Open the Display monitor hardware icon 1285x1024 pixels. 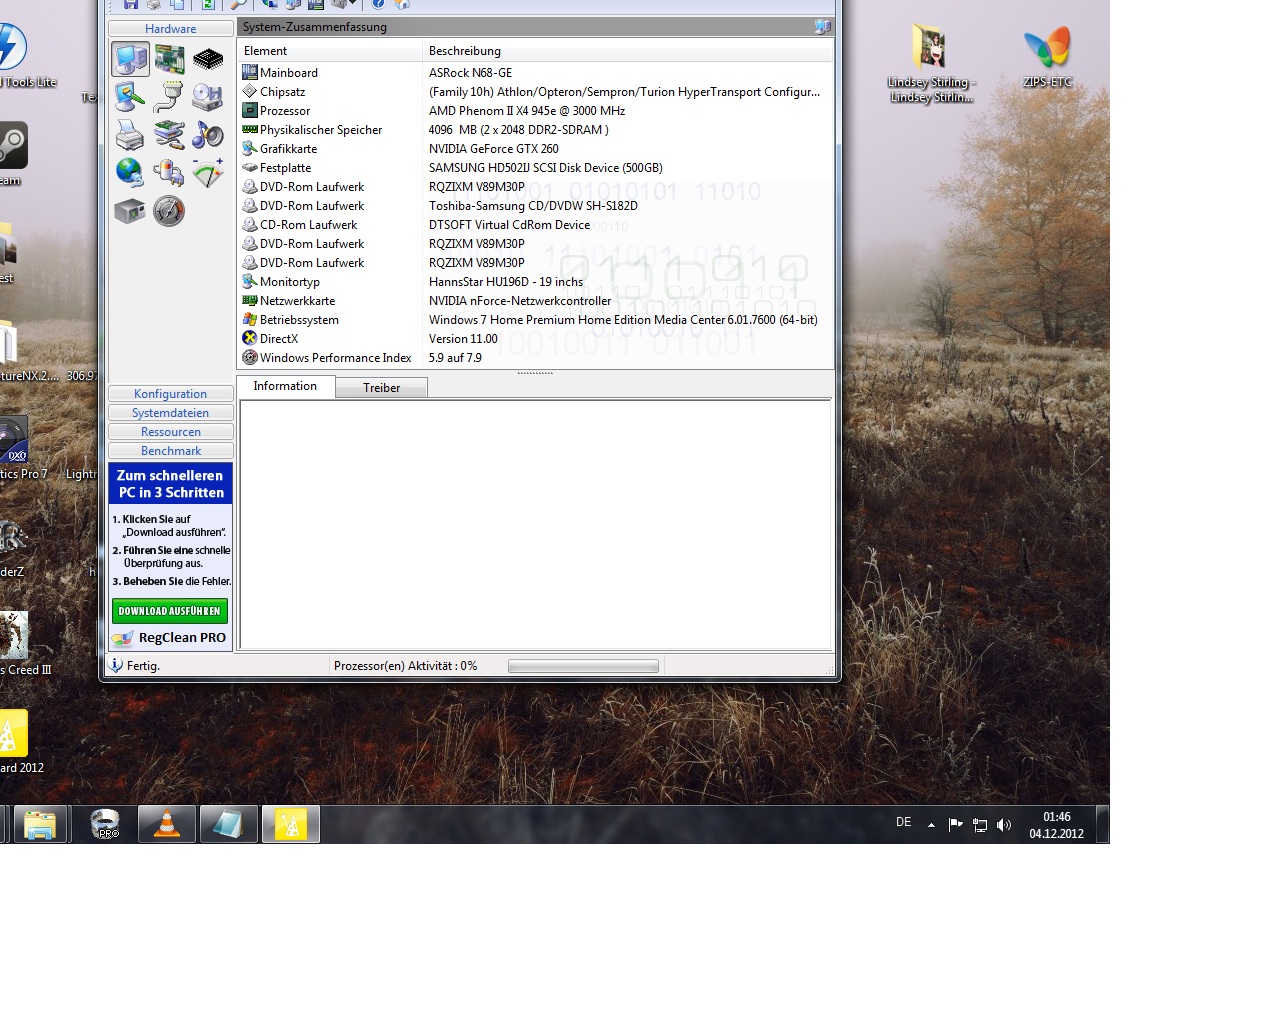point(130,97)
